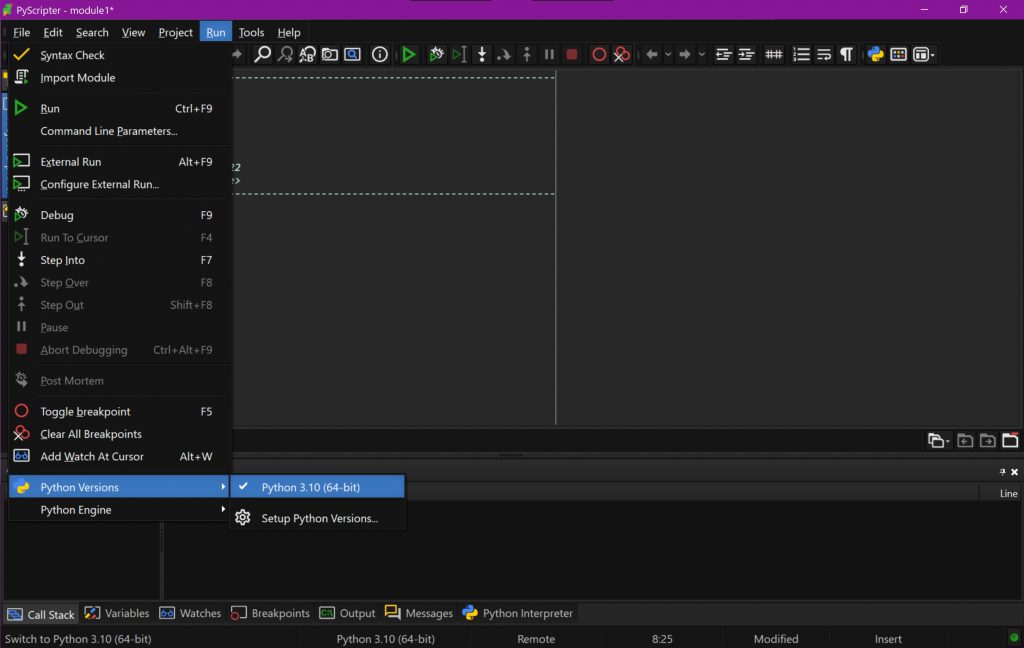Click the Clear All Breakpoints toolbar icon
This screenshot has width=1024, height=648.
pyautogui.click(x=622, y=54)
